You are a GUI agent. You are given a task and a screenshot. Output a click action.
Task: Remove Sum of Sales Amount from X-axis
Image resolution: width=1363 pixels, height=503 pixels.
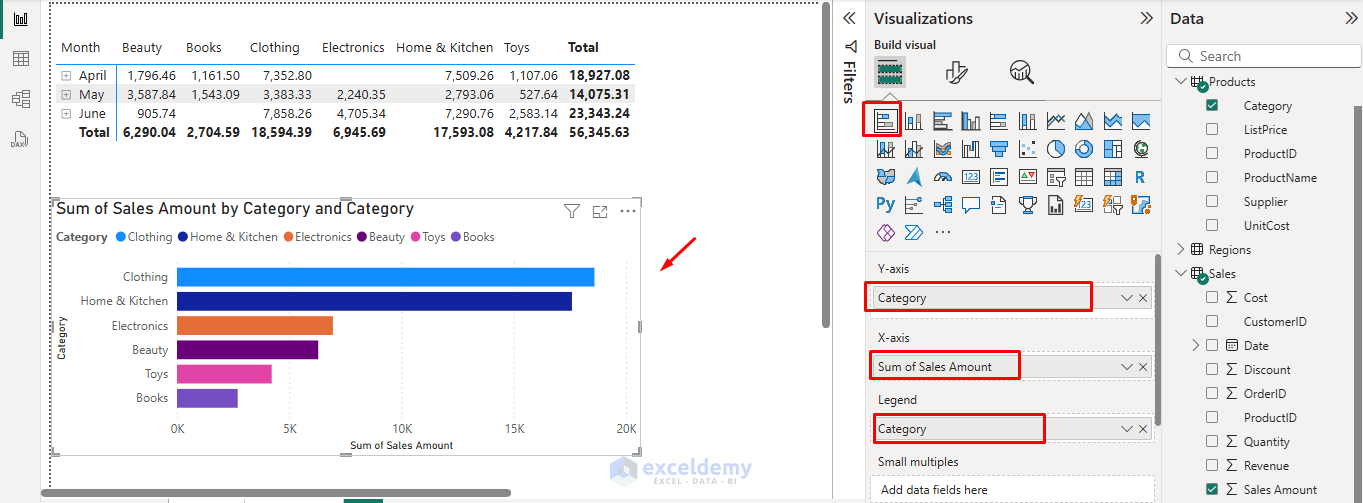coord(1143,367)
